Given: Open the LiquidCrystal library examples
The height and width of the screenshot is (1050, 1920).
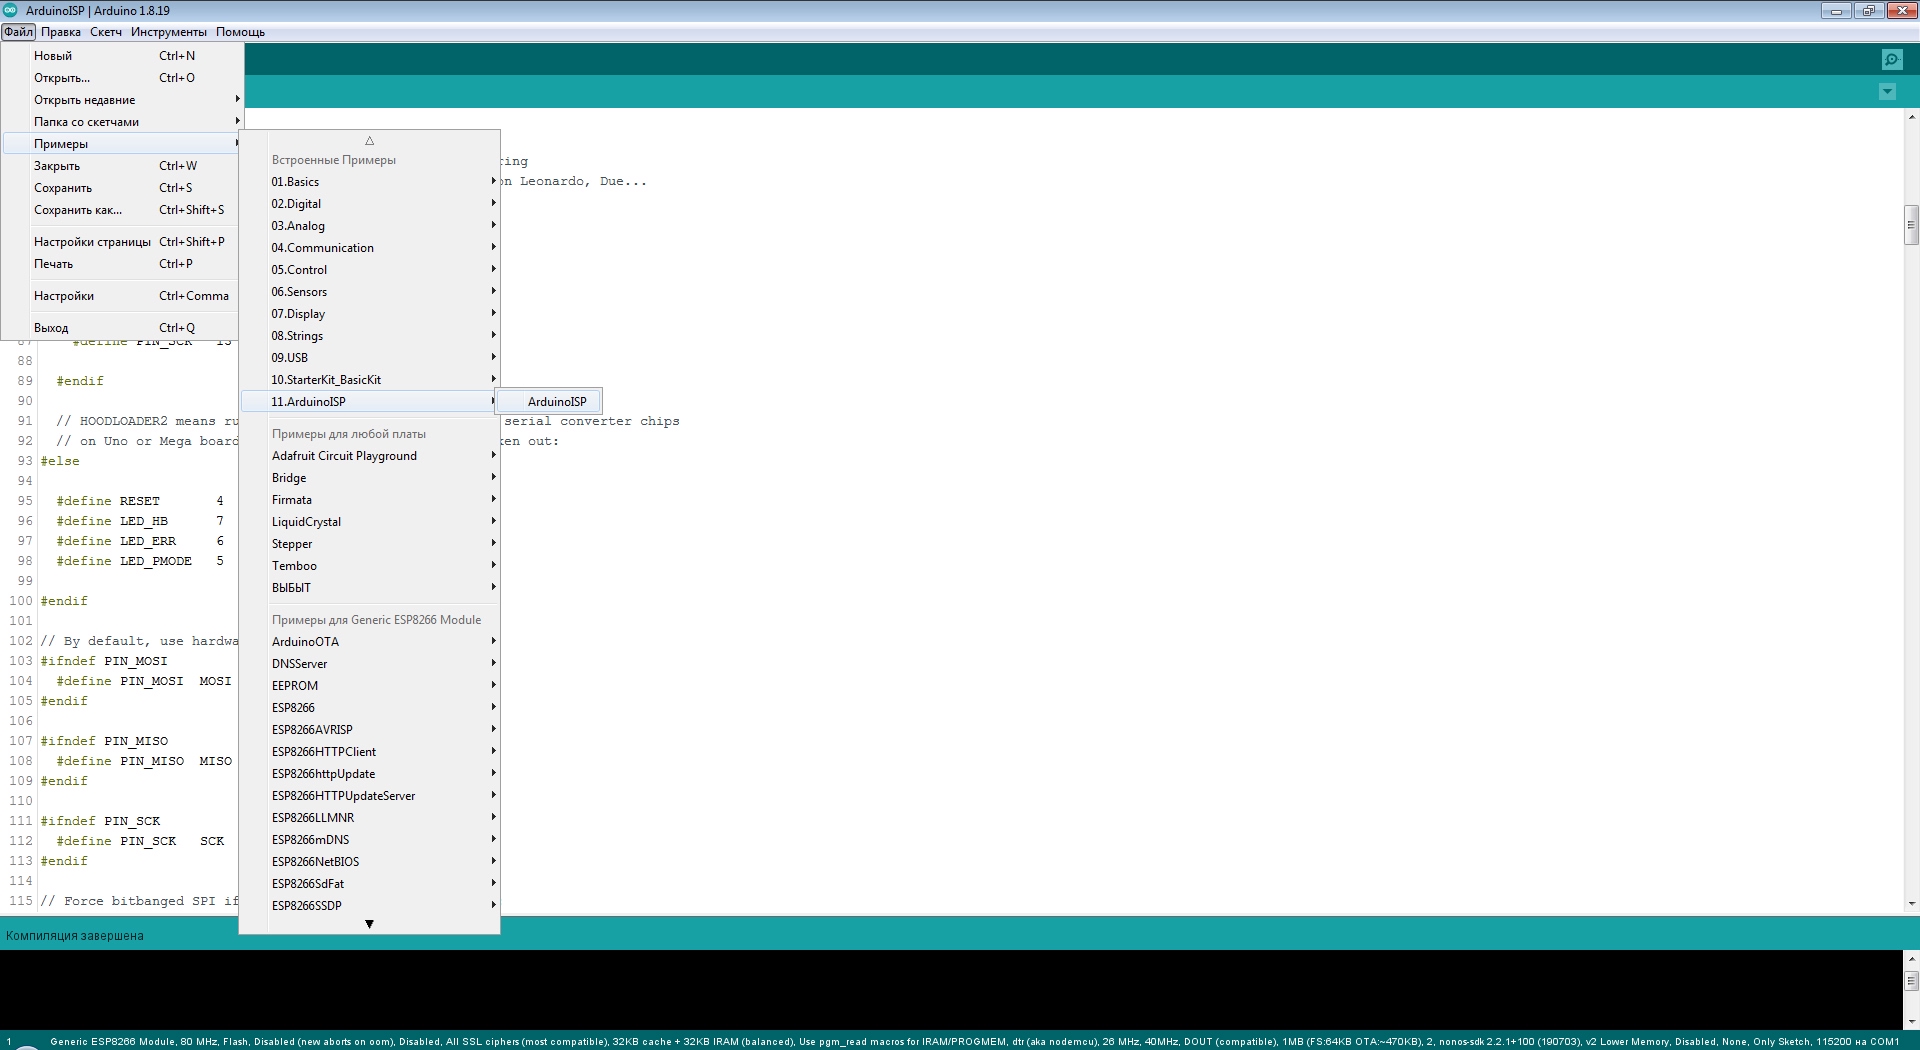Looking at the screenshot, I should click(370, 522).
